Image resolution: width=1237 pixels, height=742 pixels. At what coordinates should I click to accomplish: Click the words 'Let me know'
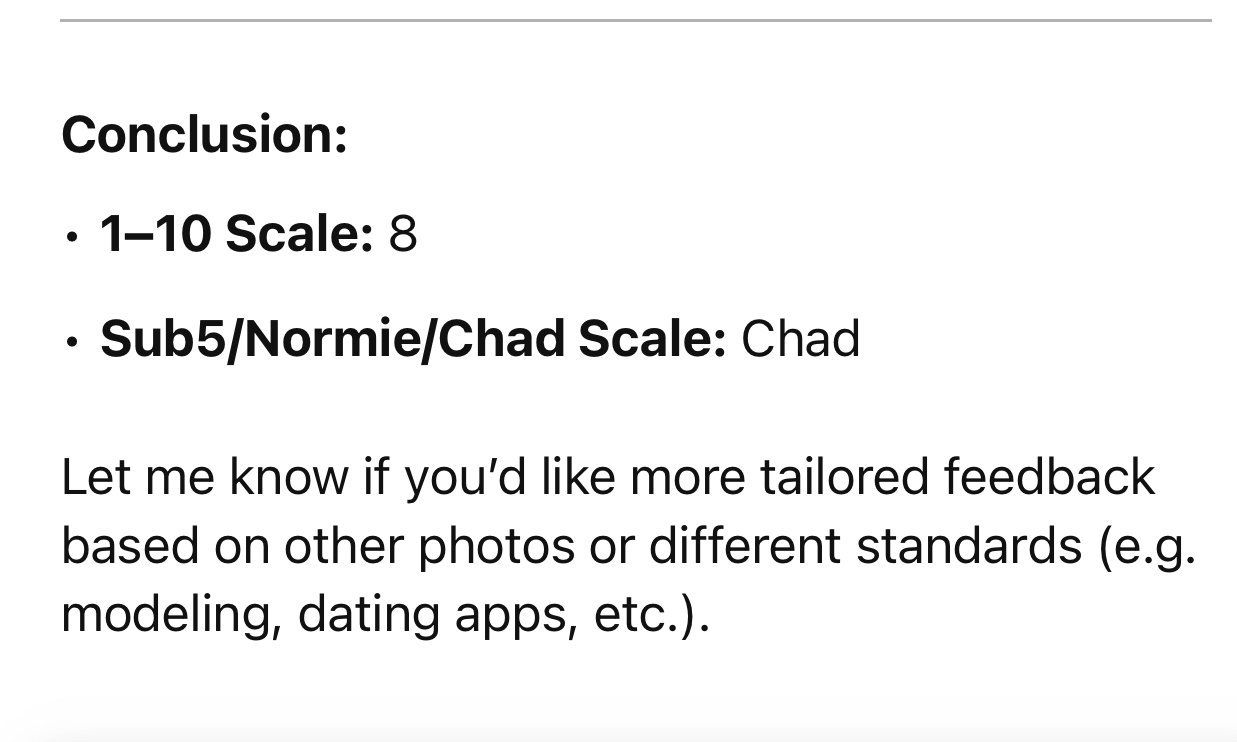[x=205, y=476]
